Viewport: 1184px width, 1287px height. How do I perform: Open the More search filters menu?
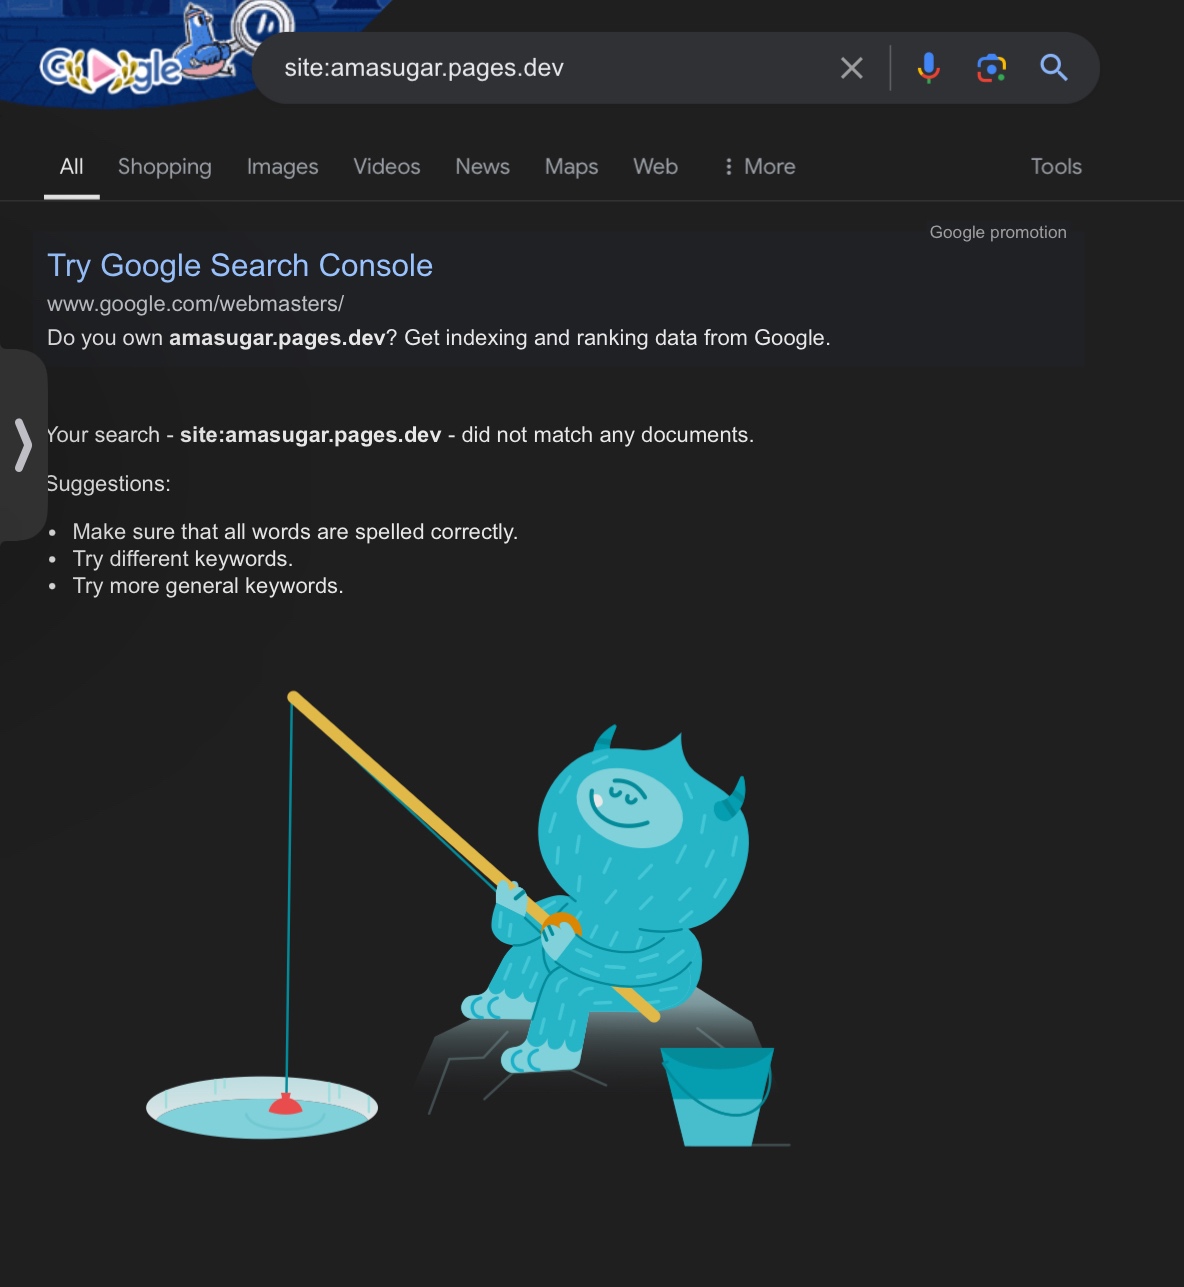[759, 167]
